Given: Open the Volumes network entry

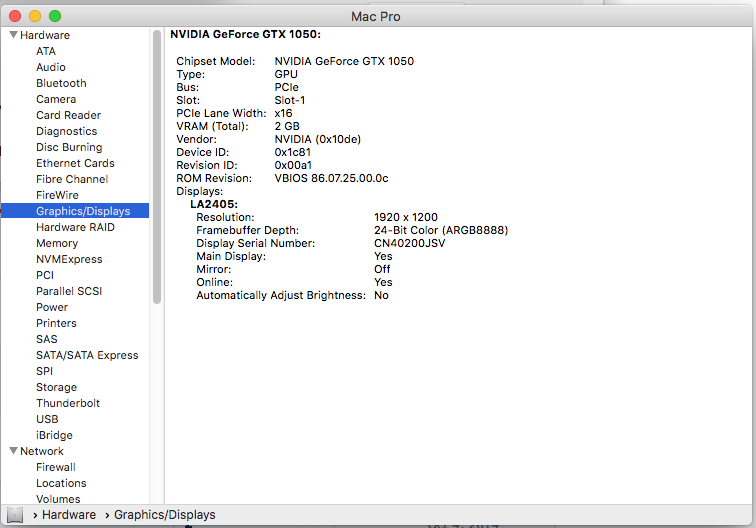Looking at the screenshot, I should tap(58, 499).
